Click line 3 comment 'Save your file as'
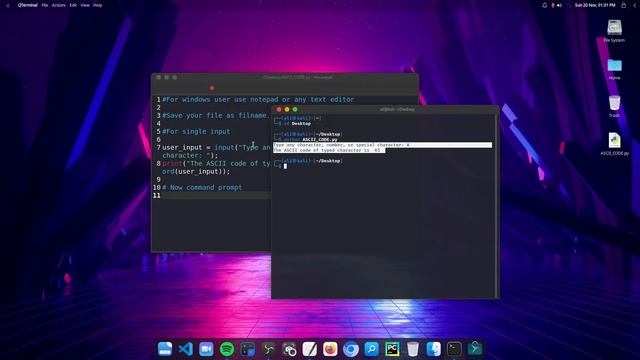 coord(216,116)
